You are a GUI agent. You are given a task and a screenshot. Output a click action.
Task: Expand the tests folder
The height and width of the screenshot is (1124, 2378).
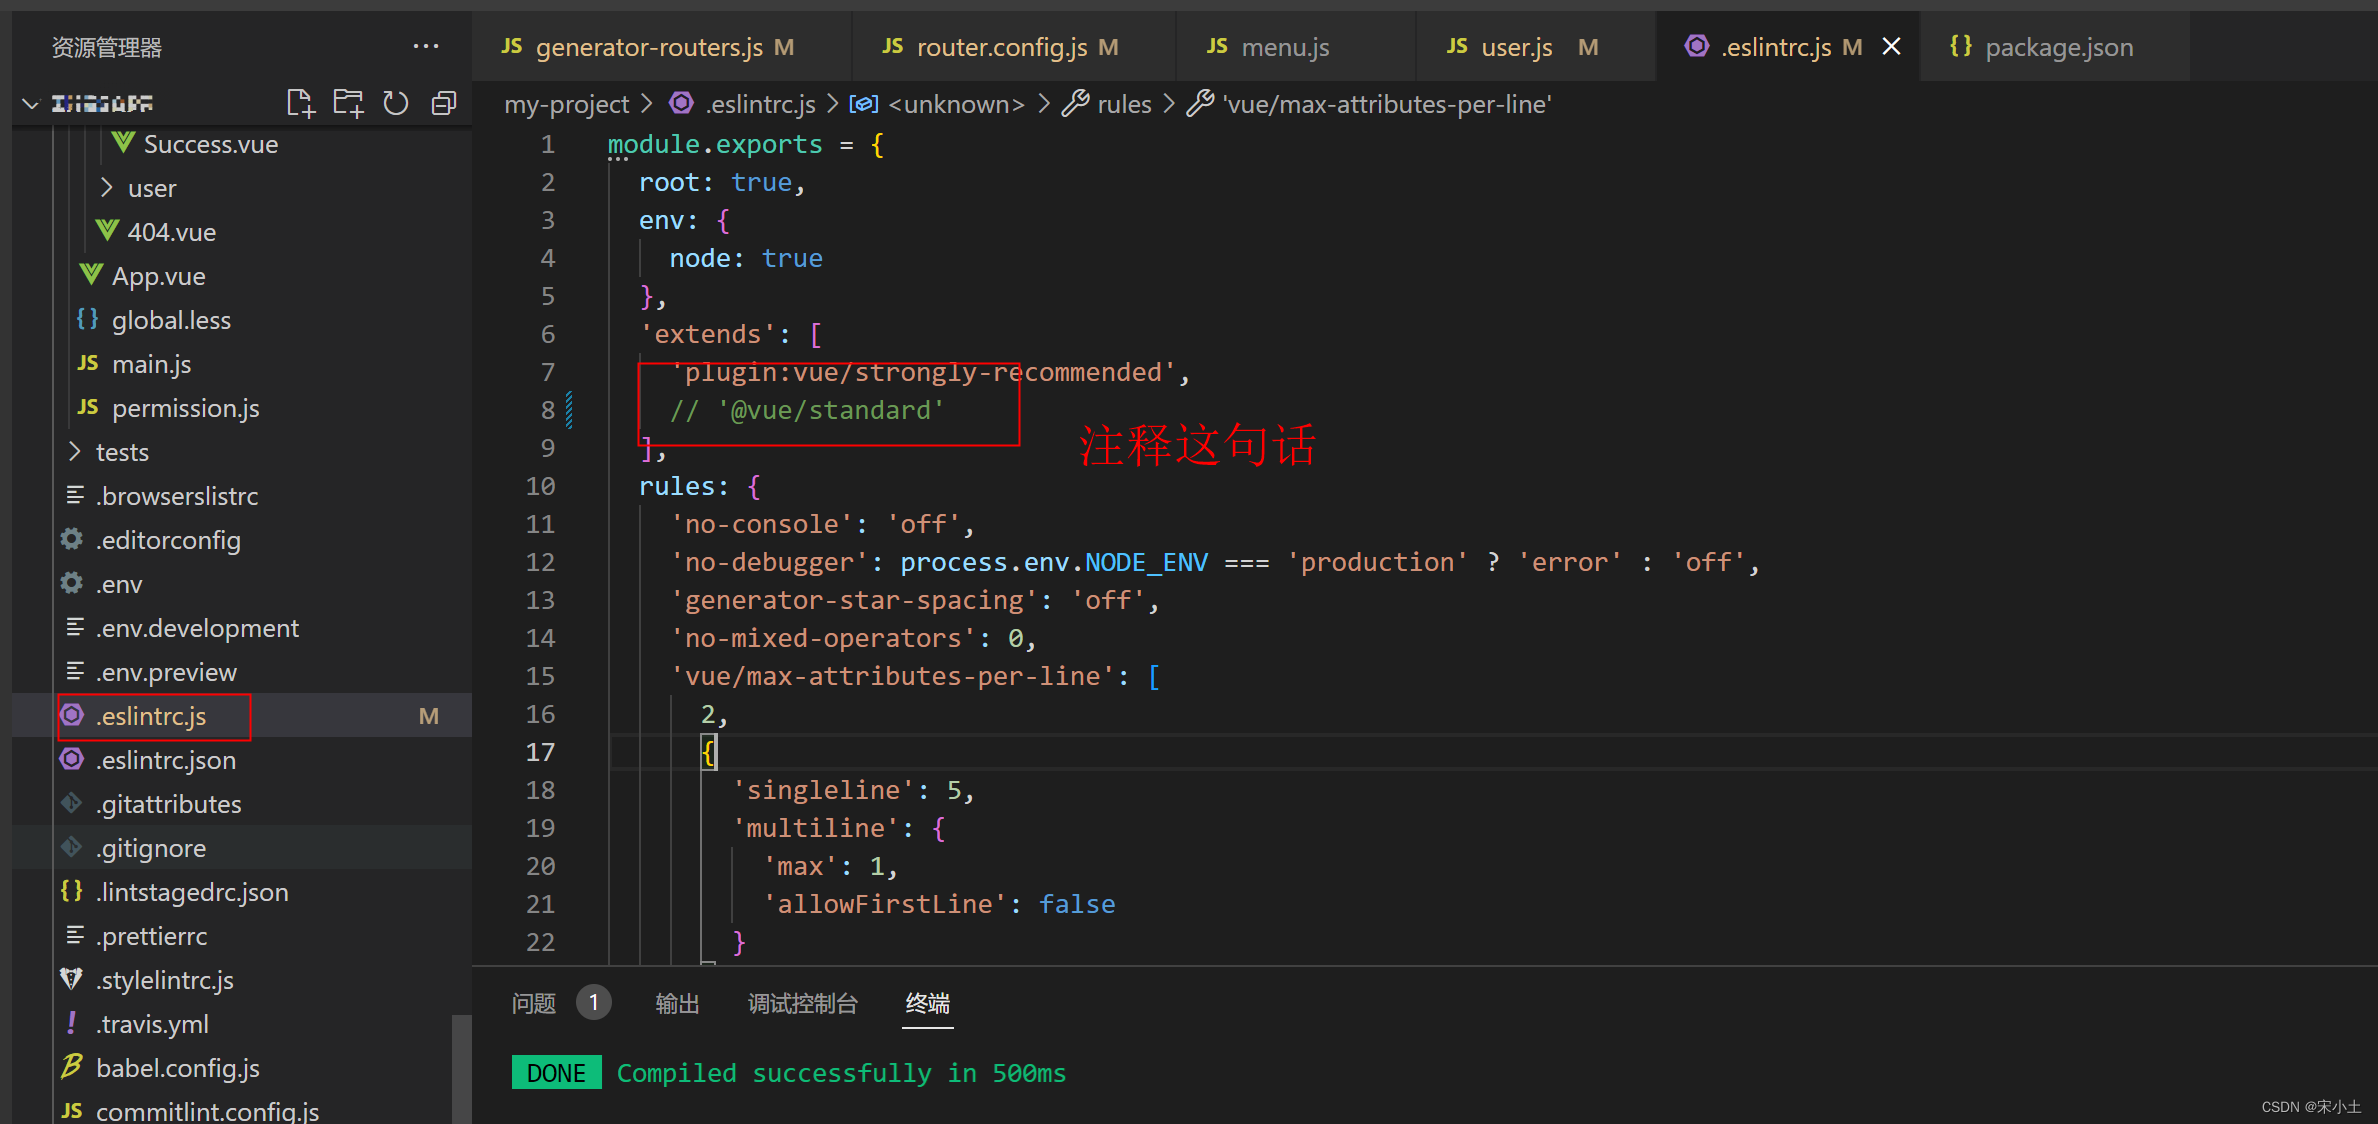pyautogui.click(x=122, y=452)
